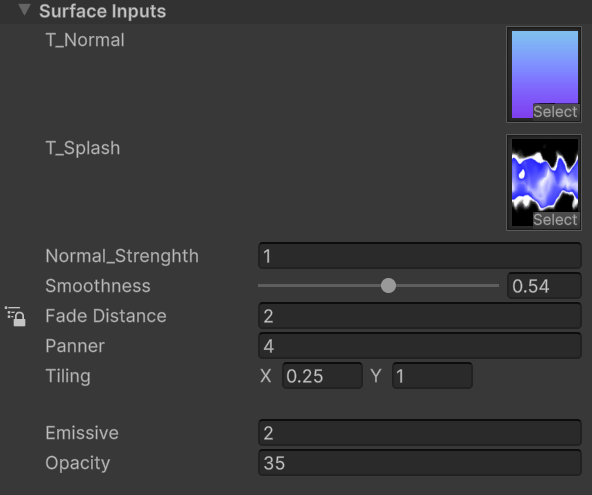Click the Normal_Strenghth label
The image size is (592, 495).
point(122,256)
